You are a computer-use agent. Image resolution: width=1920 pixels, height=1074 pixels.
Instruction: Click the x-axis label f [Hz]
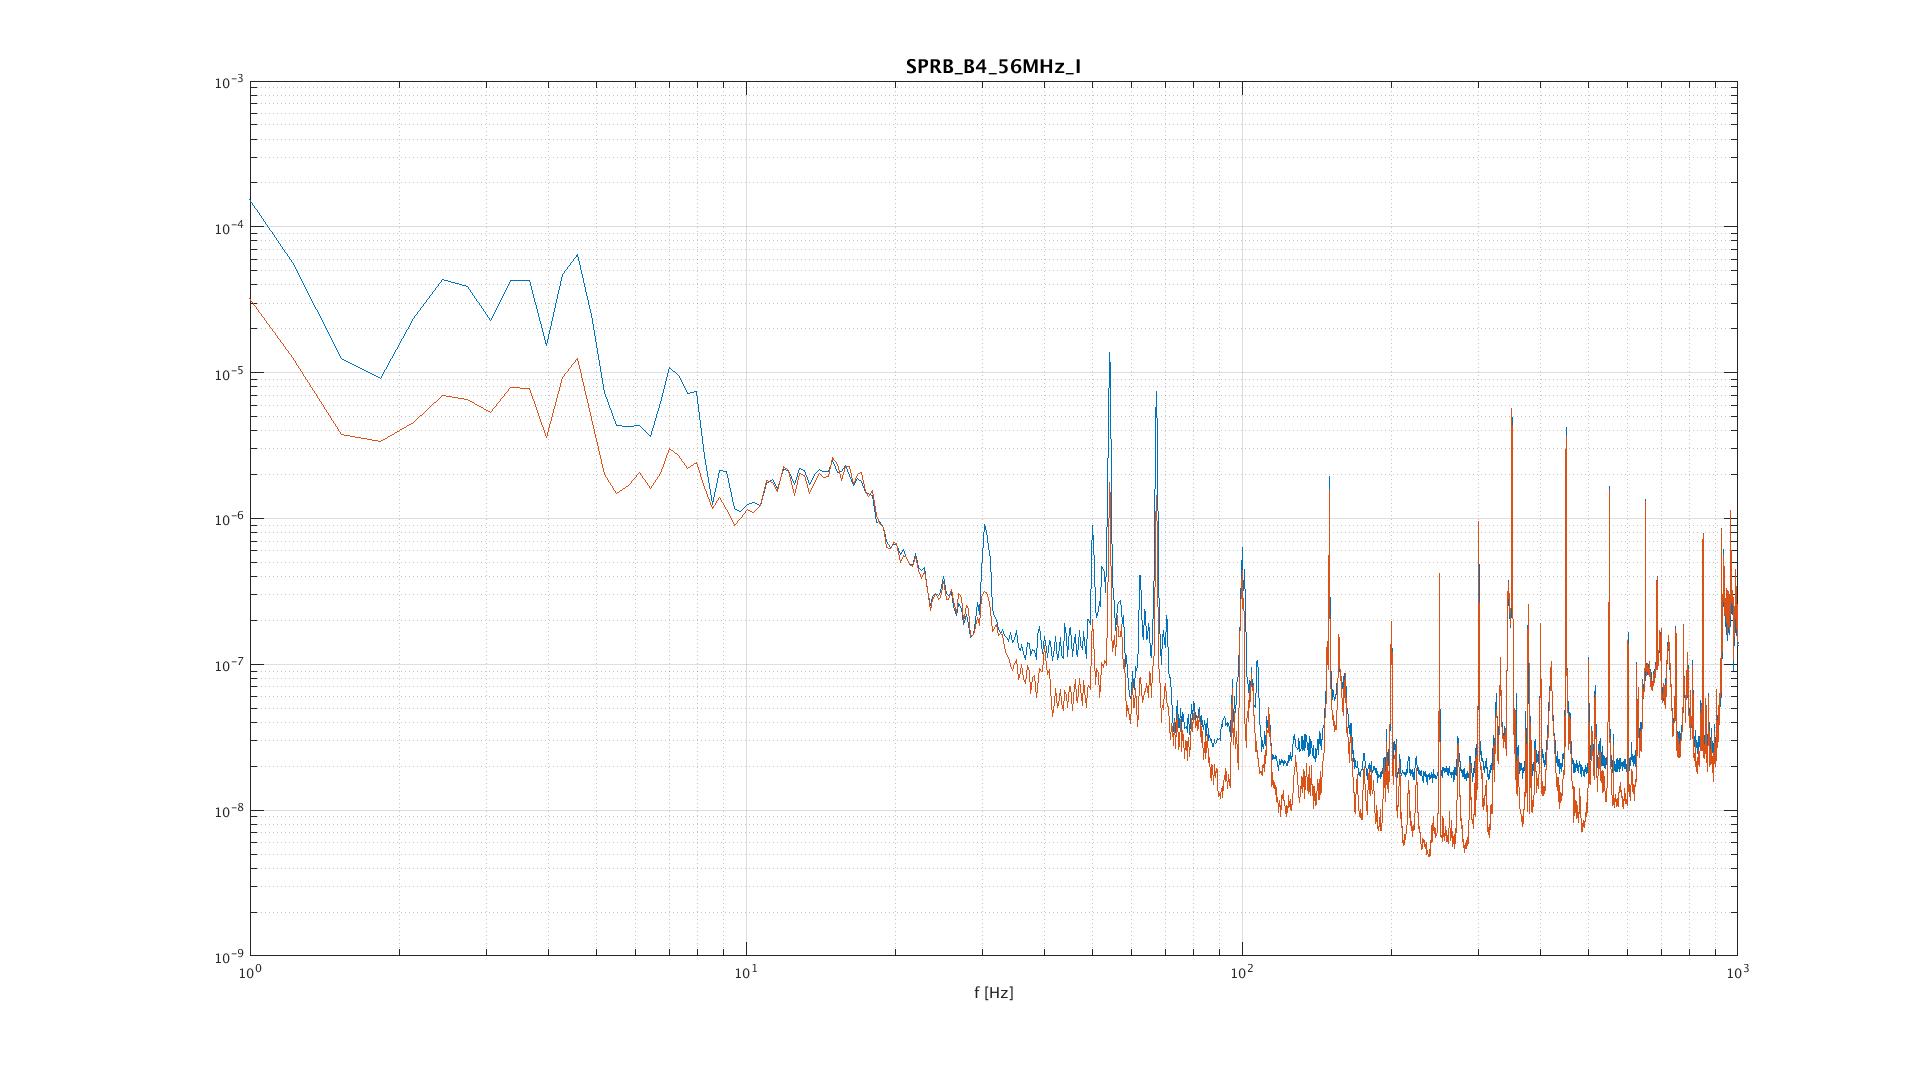993,993
